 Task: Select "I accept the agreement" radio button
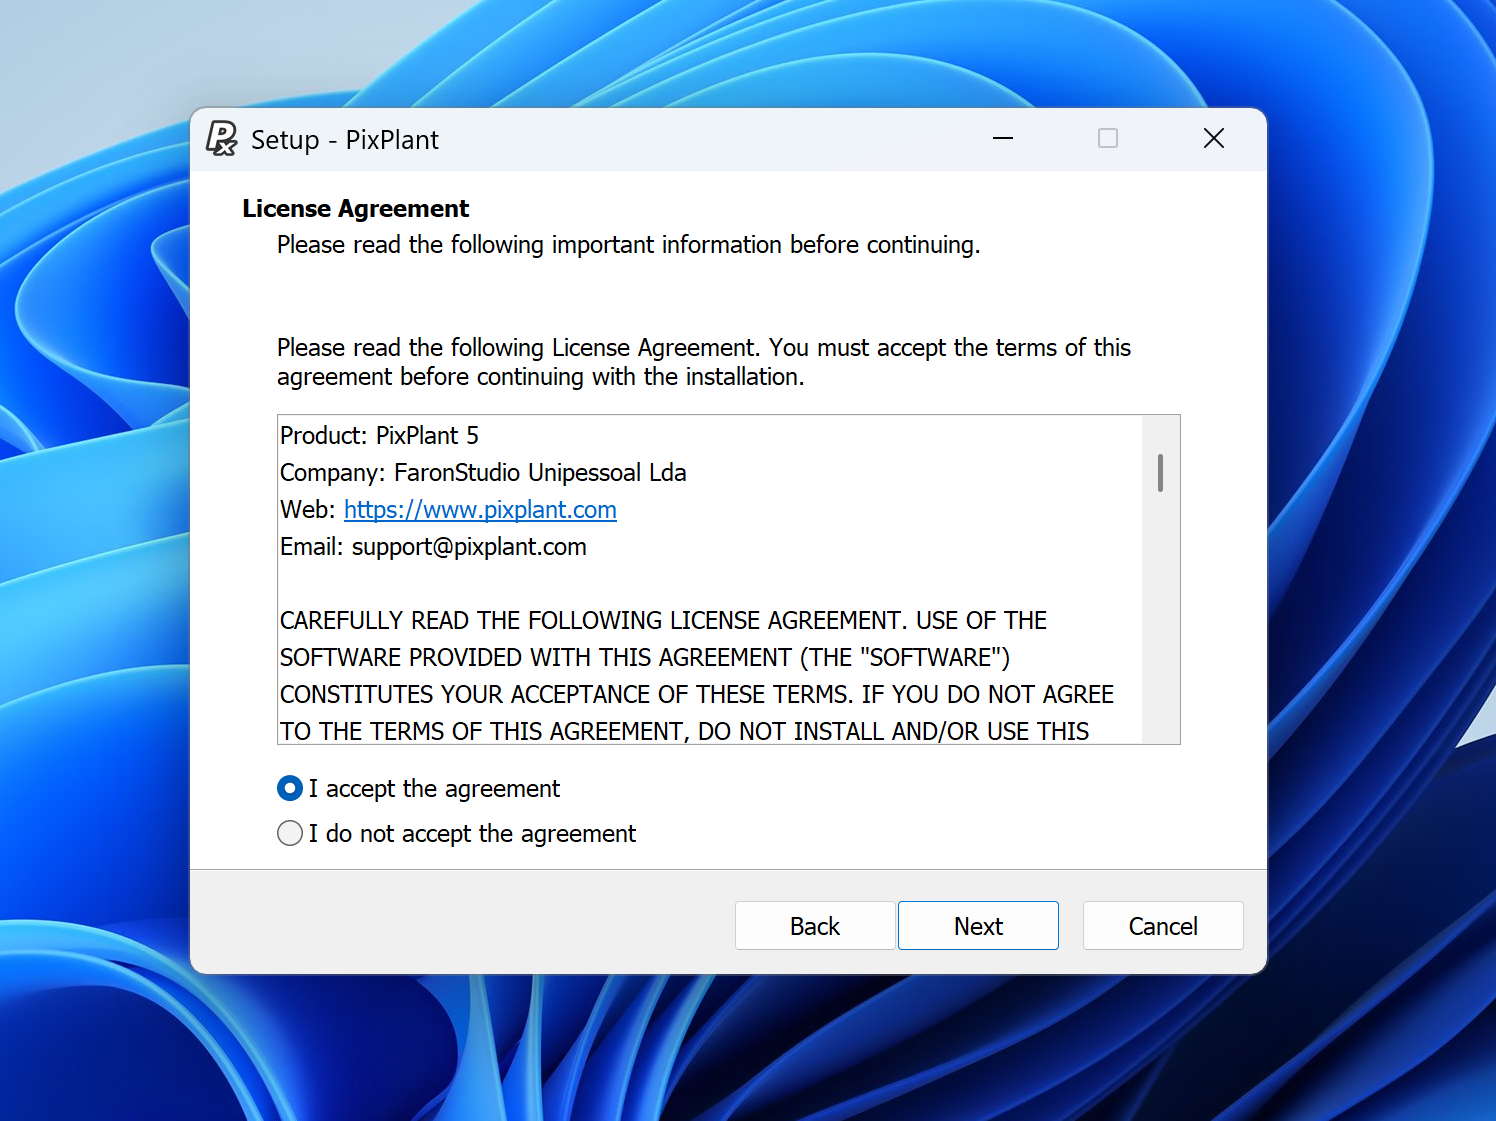point(290,789)
